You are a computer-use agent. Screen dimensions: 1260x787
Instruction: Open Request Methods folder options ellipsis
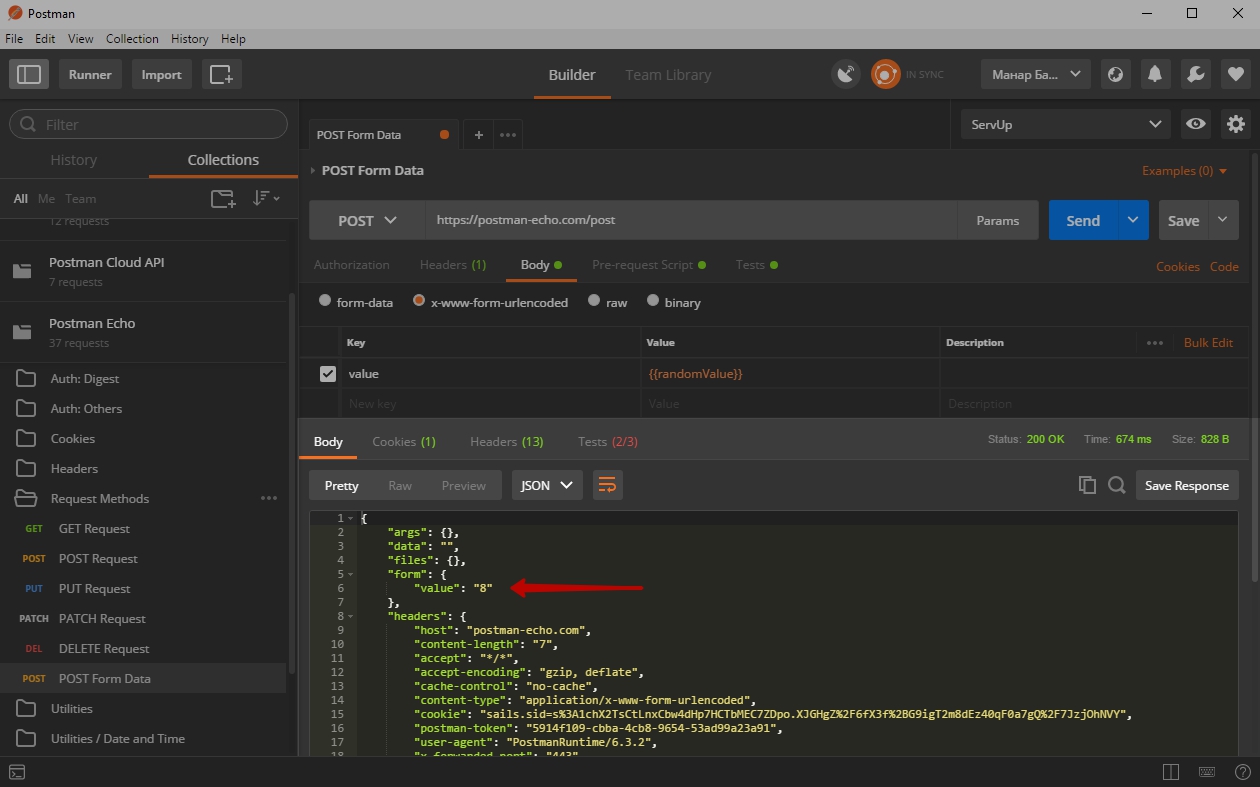pos(269,498)
